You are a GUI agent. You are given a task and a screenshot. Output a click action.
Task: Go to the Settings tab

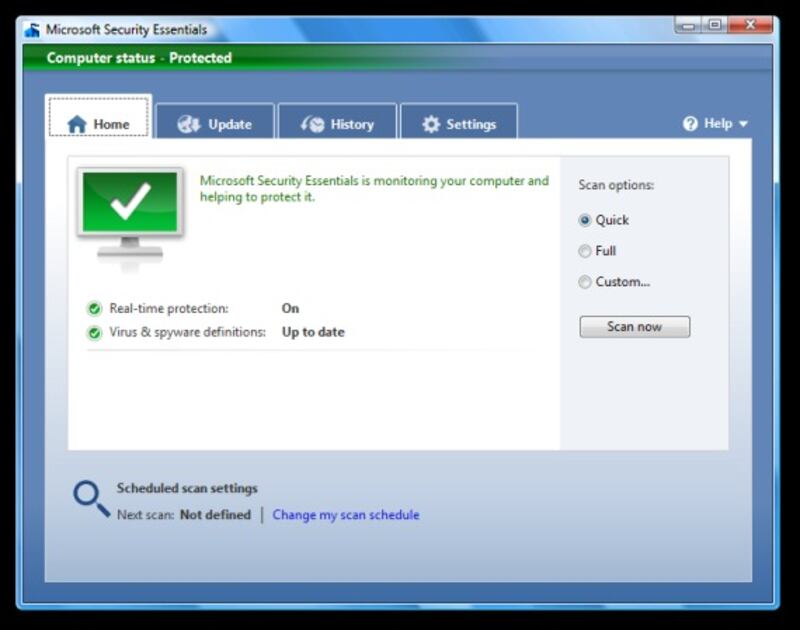[459, 124]
